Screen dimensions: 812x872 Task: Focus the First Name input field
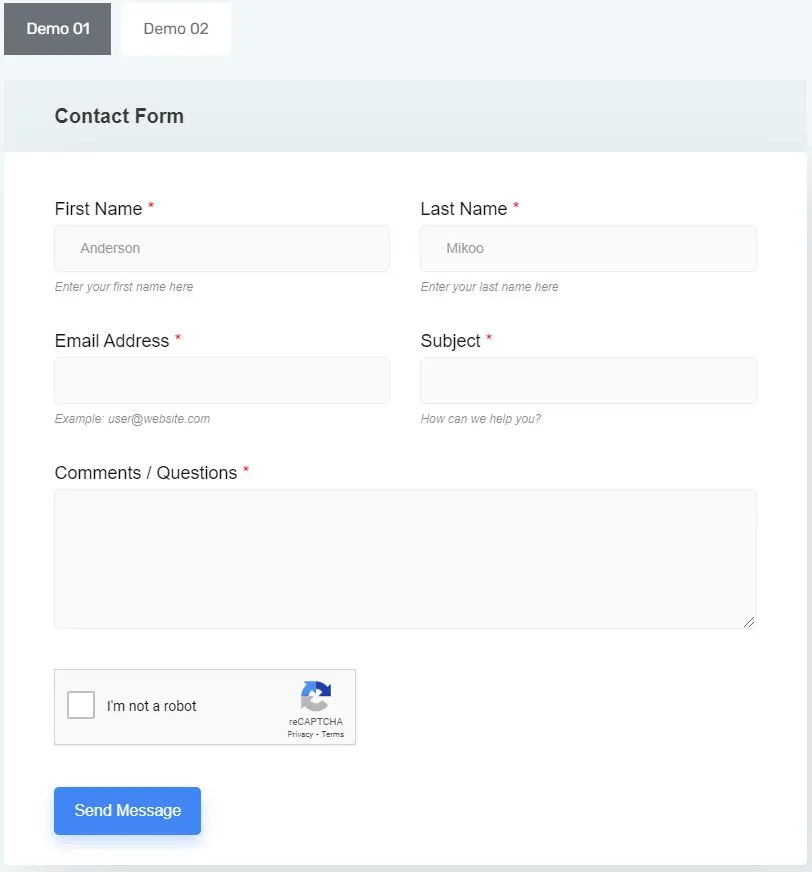pyautogui.click(x=222, y=248)
